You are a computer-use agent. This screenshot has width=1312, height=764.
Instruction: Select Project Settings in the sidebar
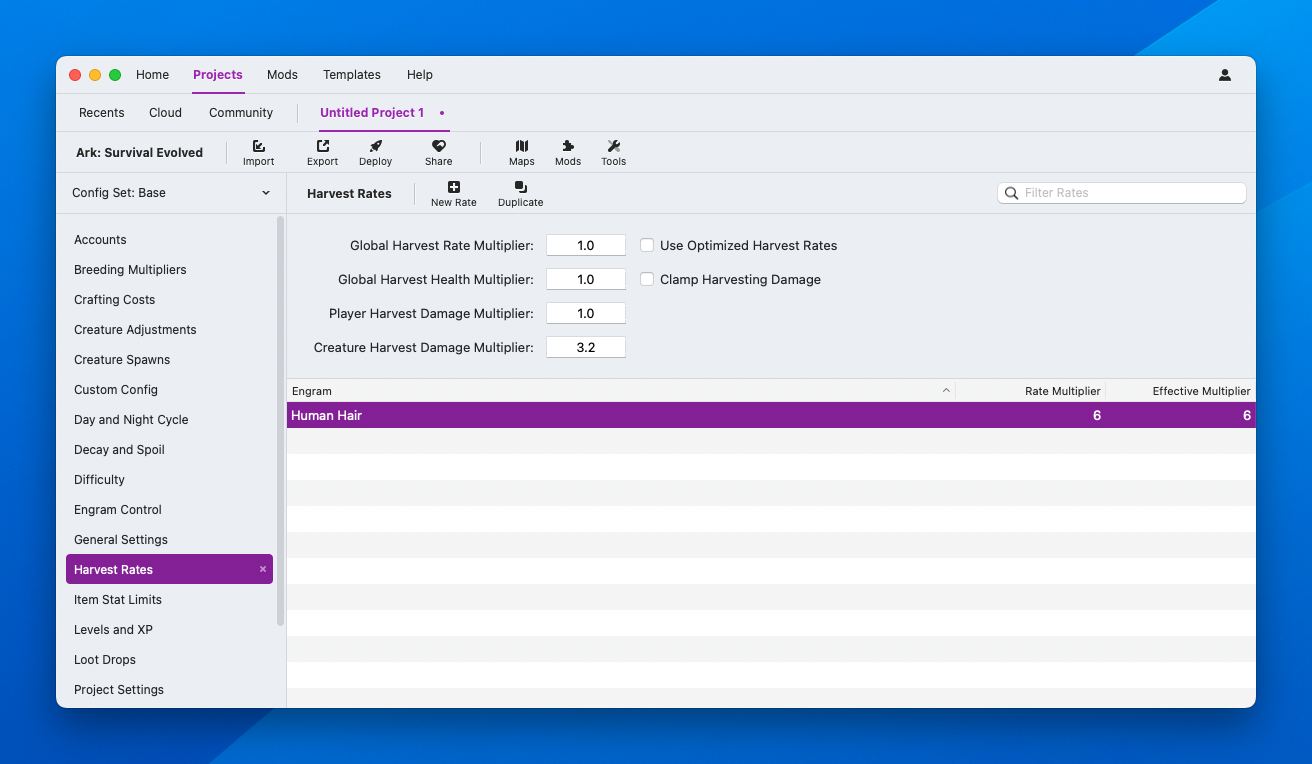[x=169, y=690]
